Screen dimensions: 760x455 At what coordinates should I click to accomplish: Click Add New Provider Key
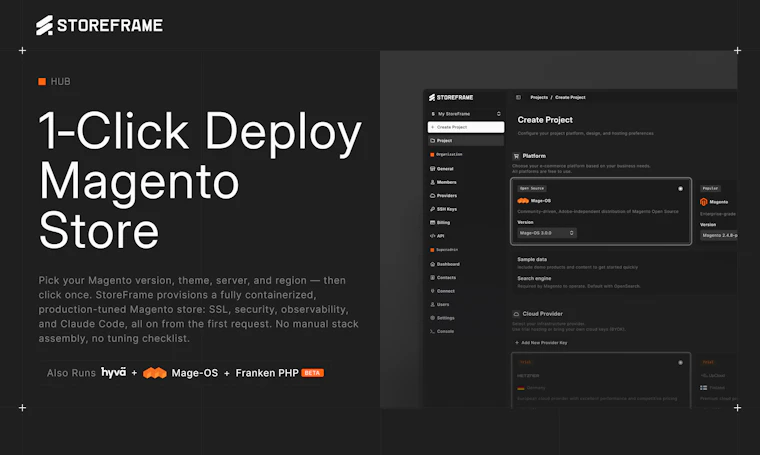click(x=541, y=343)
